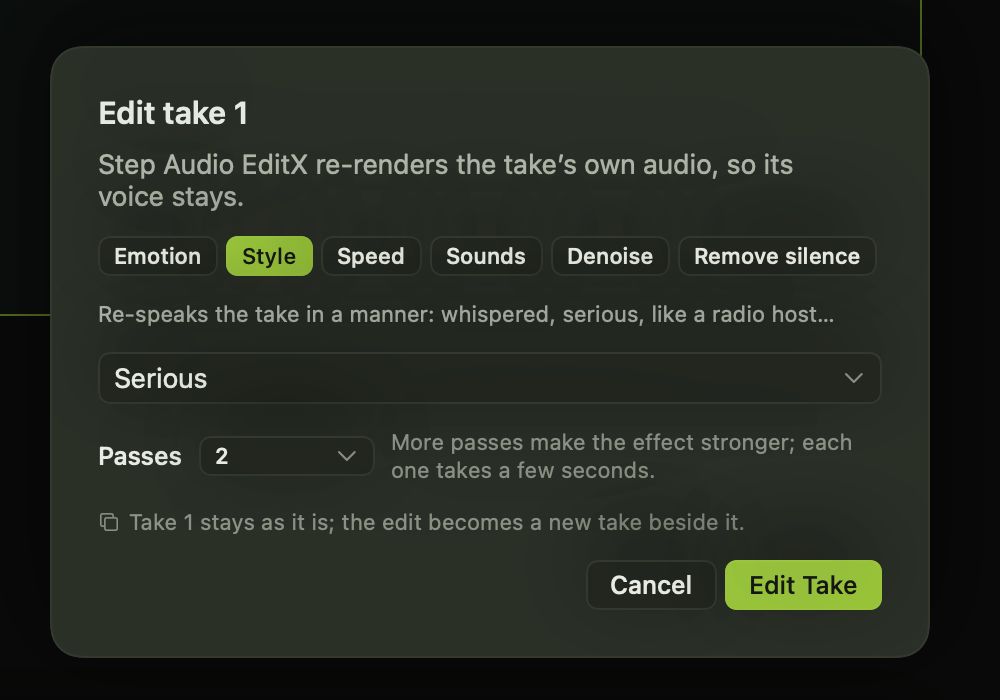The height and width of the screenshot is (700, 1000).
Task: Confirm with the Edit Take button
Action: coord(803,585)
